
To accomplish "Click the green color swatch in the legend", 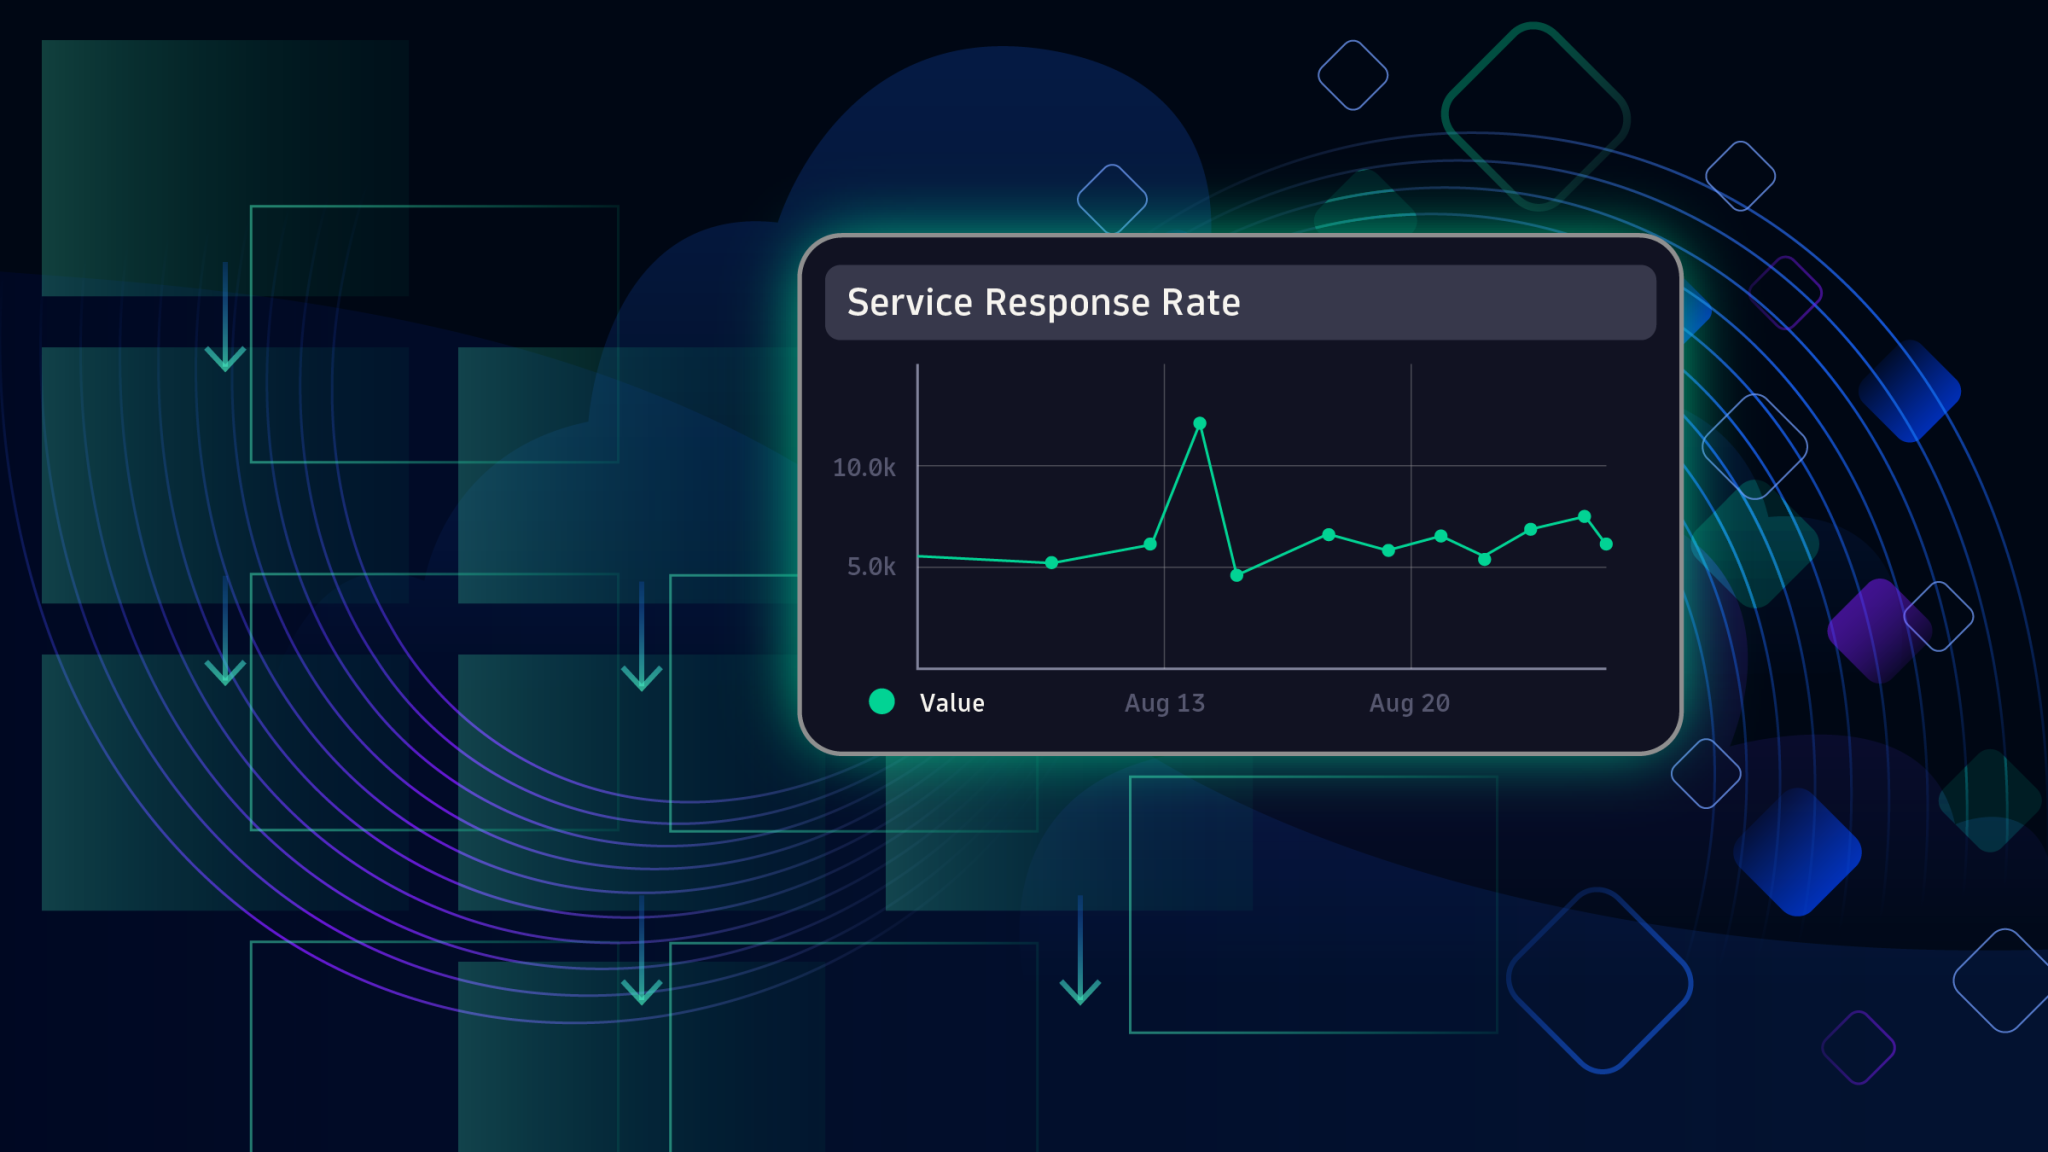I will 882,702.
